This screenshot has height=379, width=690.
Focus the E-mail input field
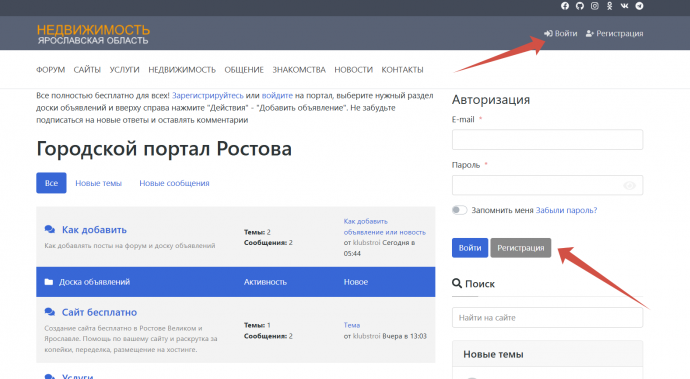[547, 140]
